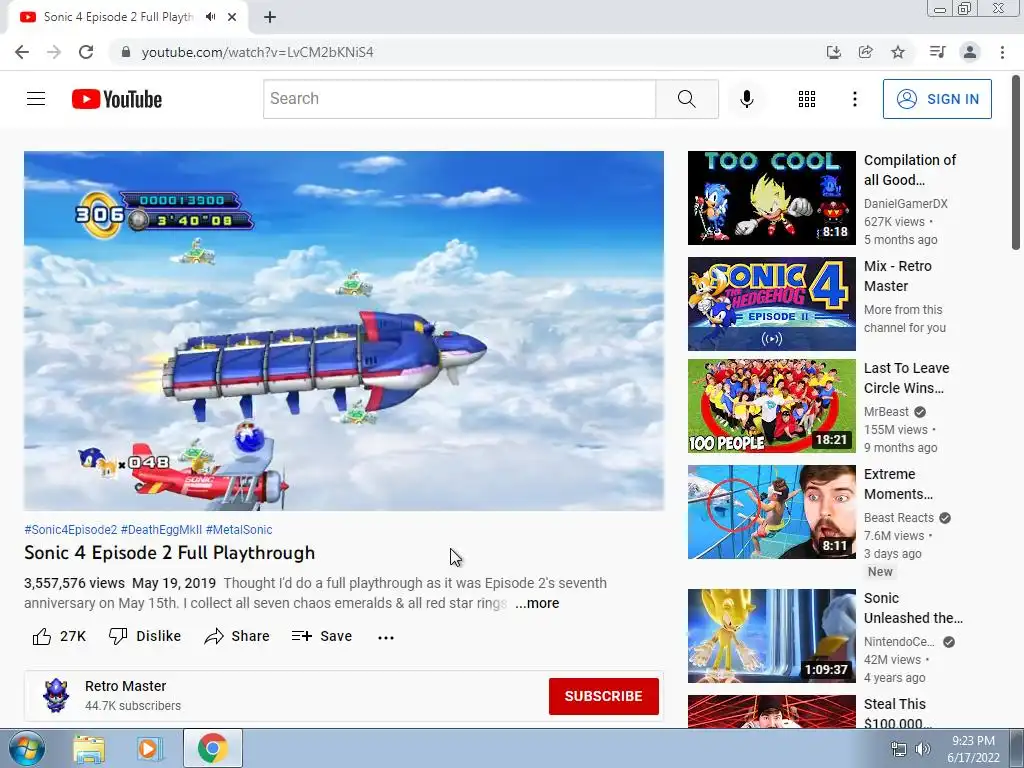
Task: Click the Sonic gameplay video player
Action: (344, 330)
